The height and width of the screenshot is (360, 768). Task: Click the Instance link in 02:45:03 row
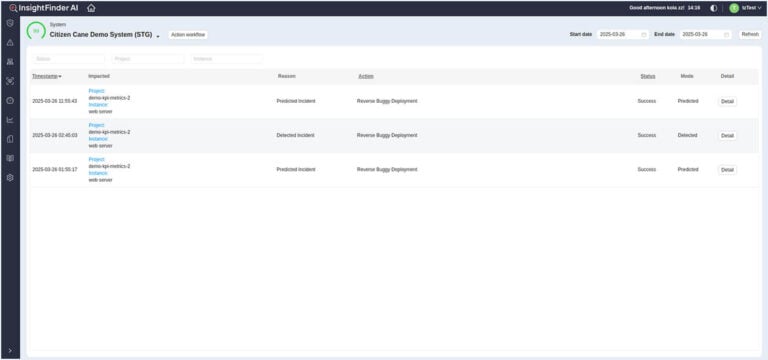(98, 139)
